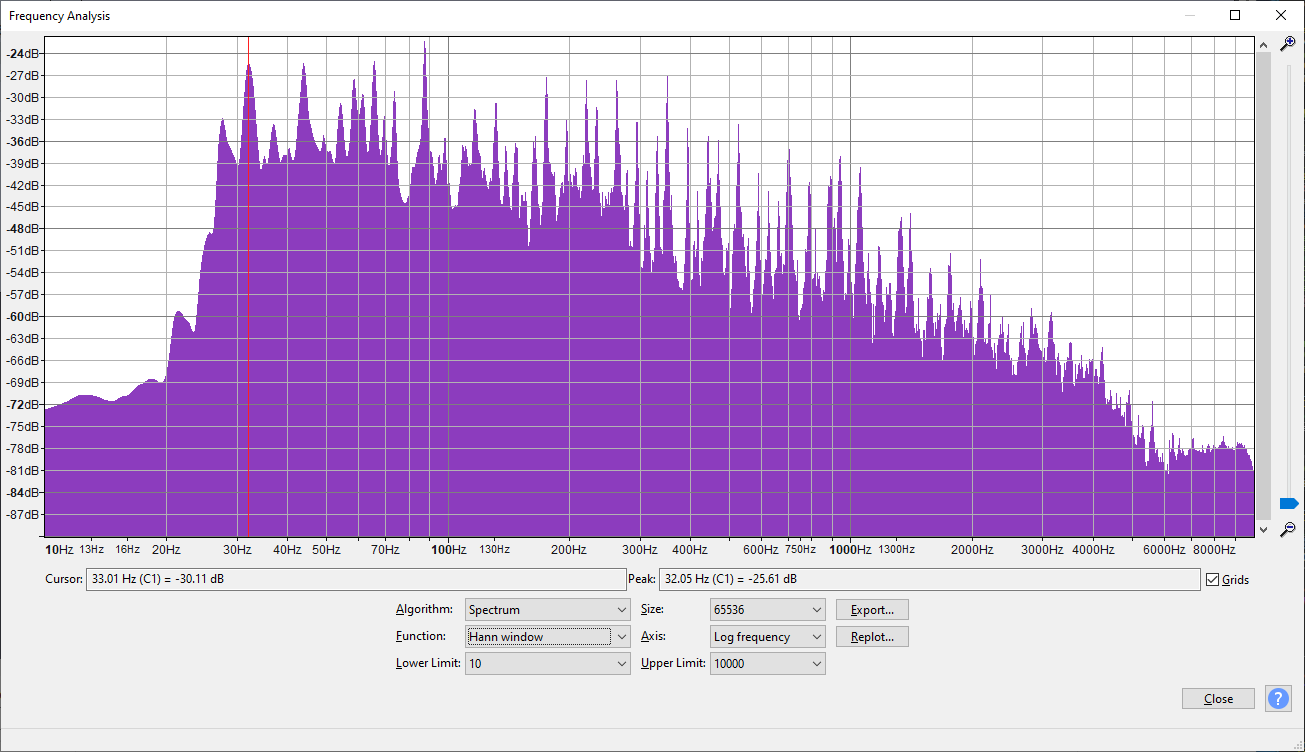Open the Axis dropdown showing Log frequency
The image size is (1305, 752).
point(768,636)
